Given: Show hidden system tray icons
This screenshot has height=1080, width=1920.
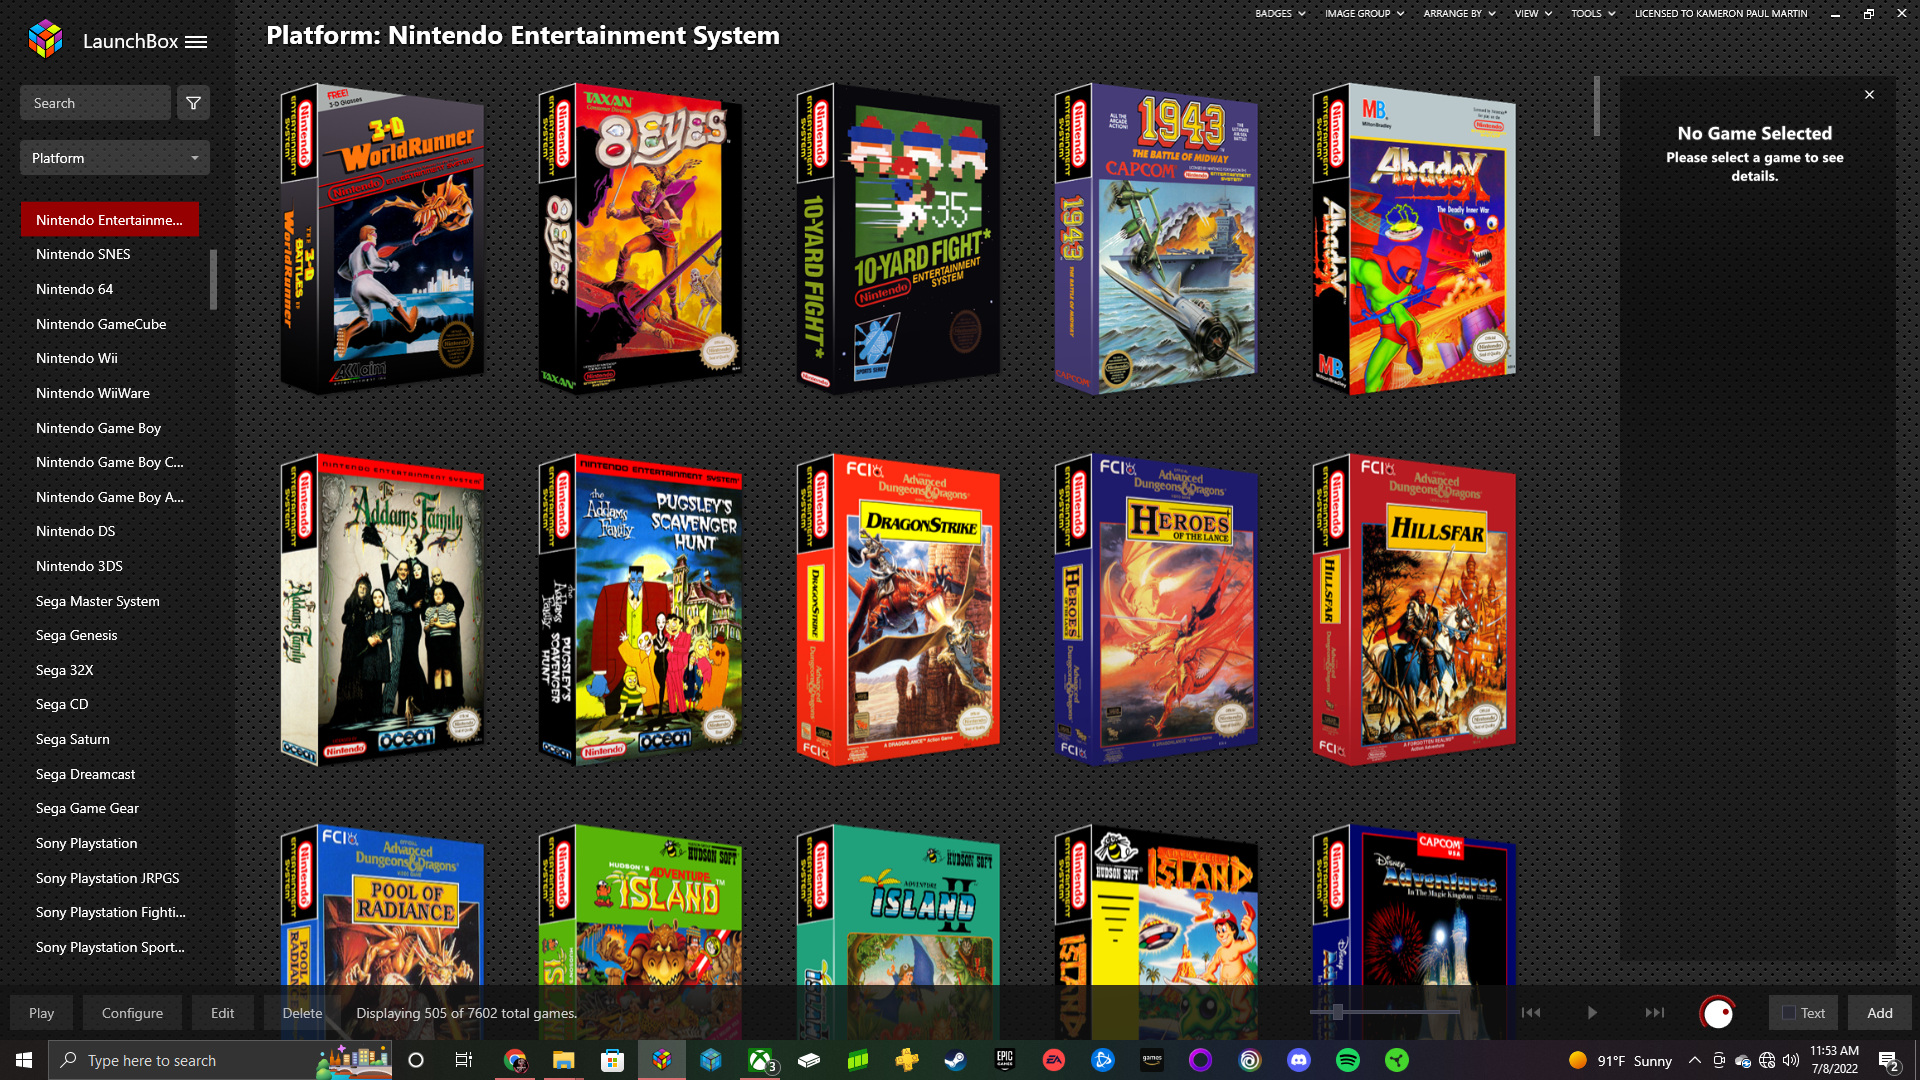Looking at the screenshot, I should pyautogui.click(x=1694, y=1060).
